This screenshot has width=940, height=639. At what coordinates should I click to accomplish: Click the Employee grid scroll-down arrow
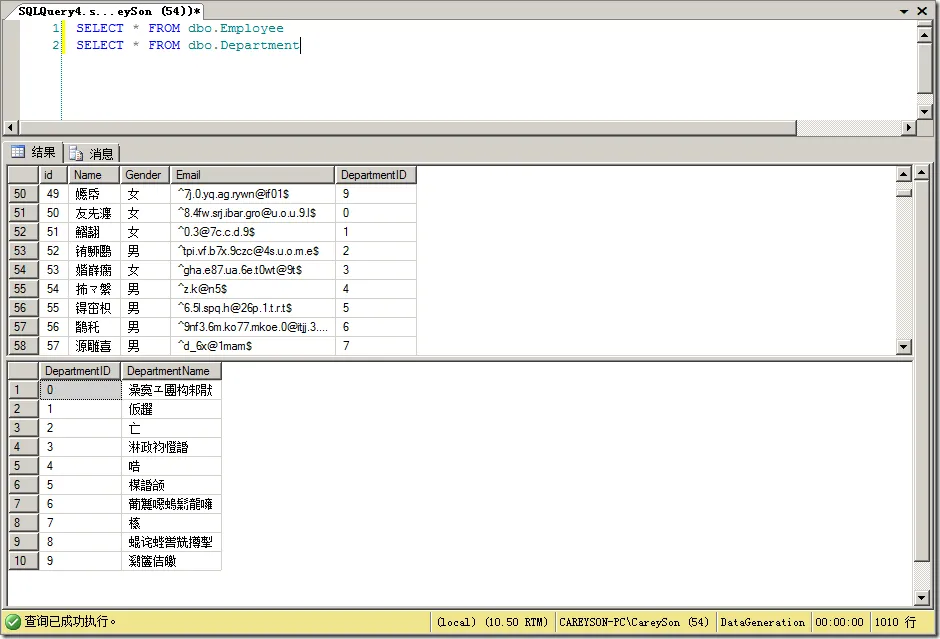click(903, 346)
